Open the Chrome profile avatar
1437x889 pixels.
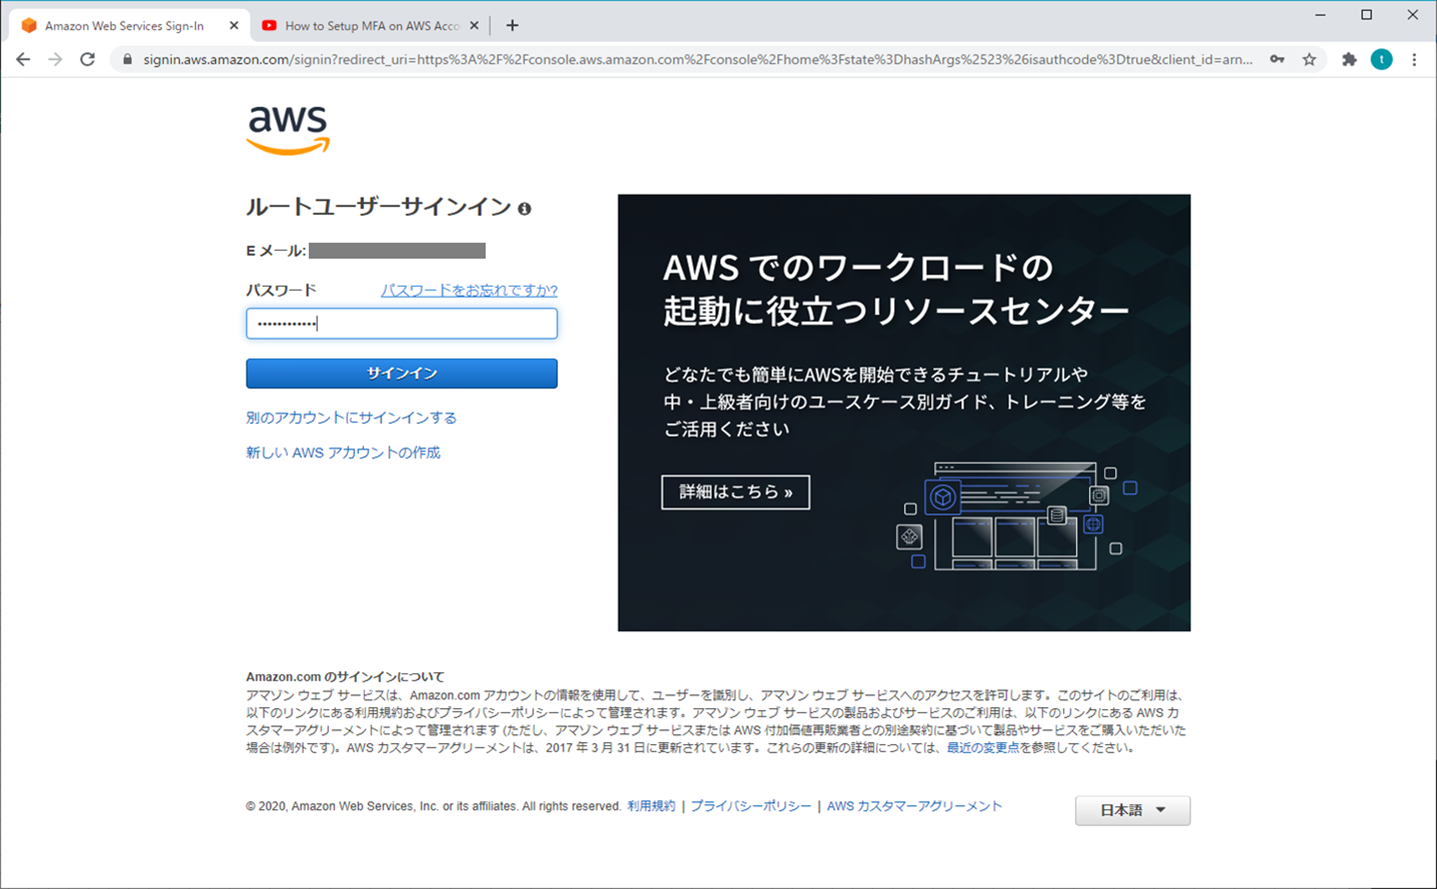(x=1381, y=60)
